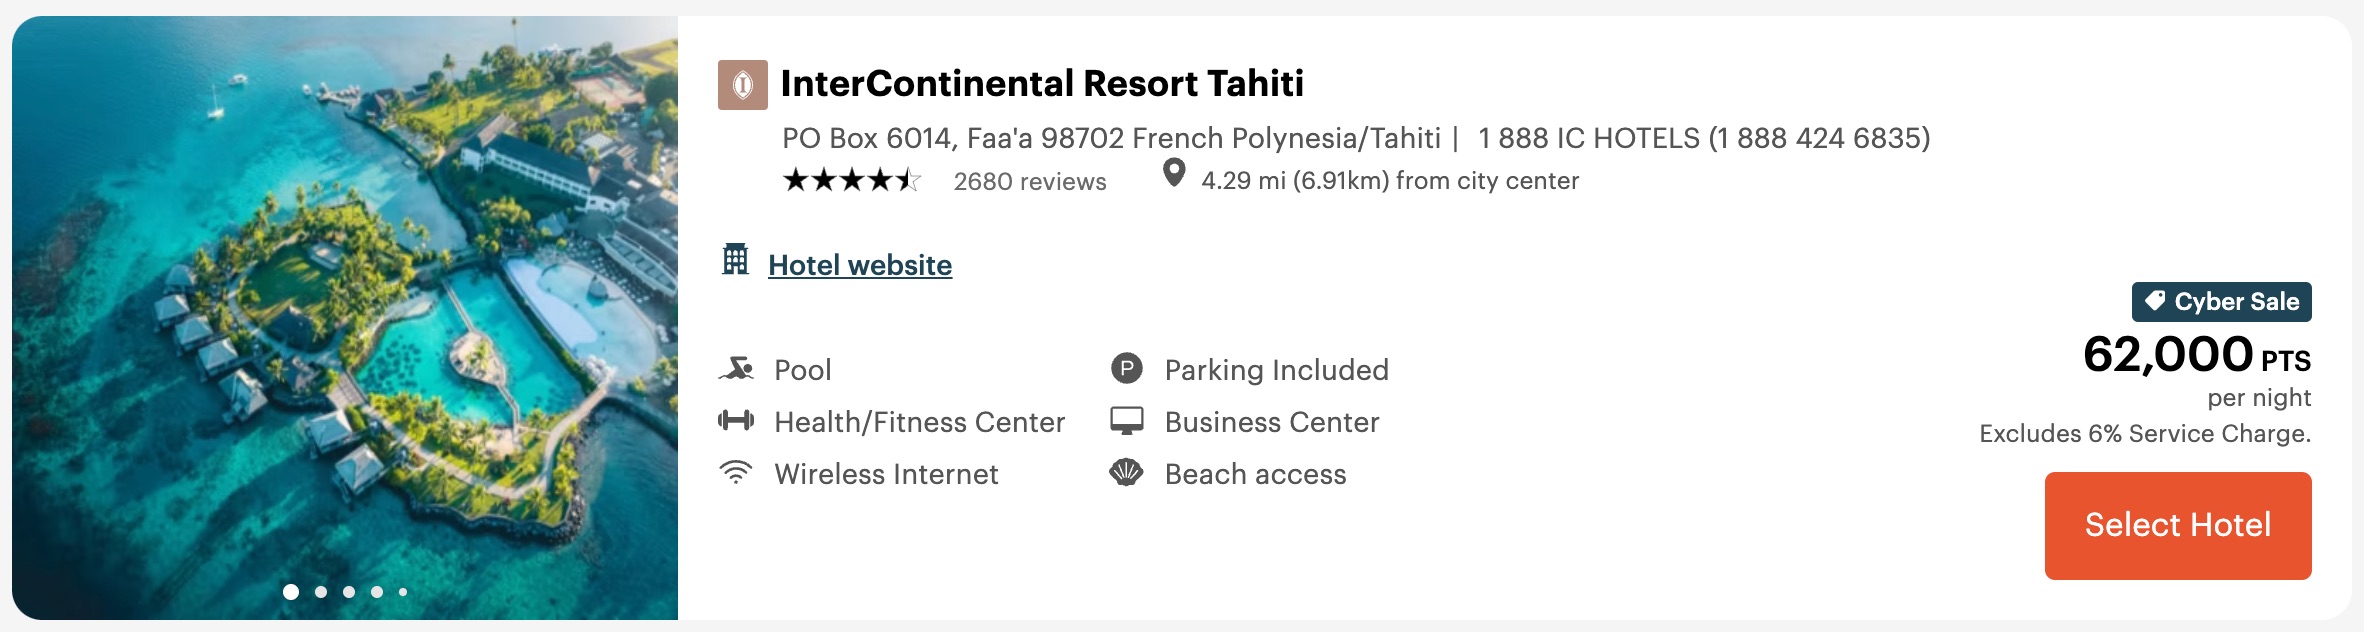Click the building icon beside Hotel website
The image size is (2364, 632).
click(736, 263)
